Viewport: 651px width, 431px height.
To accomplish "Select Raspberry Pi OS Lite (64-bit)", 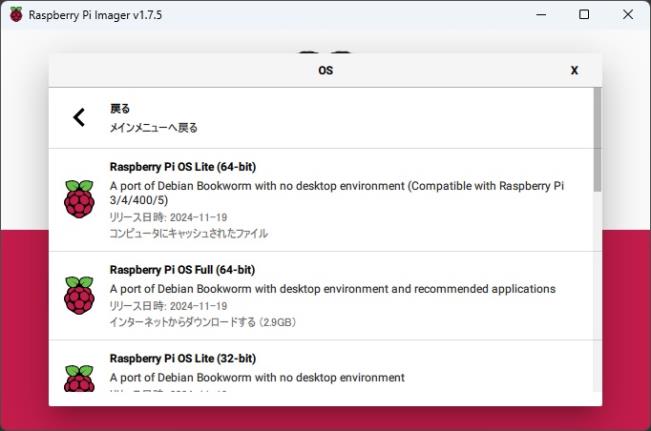I will [321, 200].
